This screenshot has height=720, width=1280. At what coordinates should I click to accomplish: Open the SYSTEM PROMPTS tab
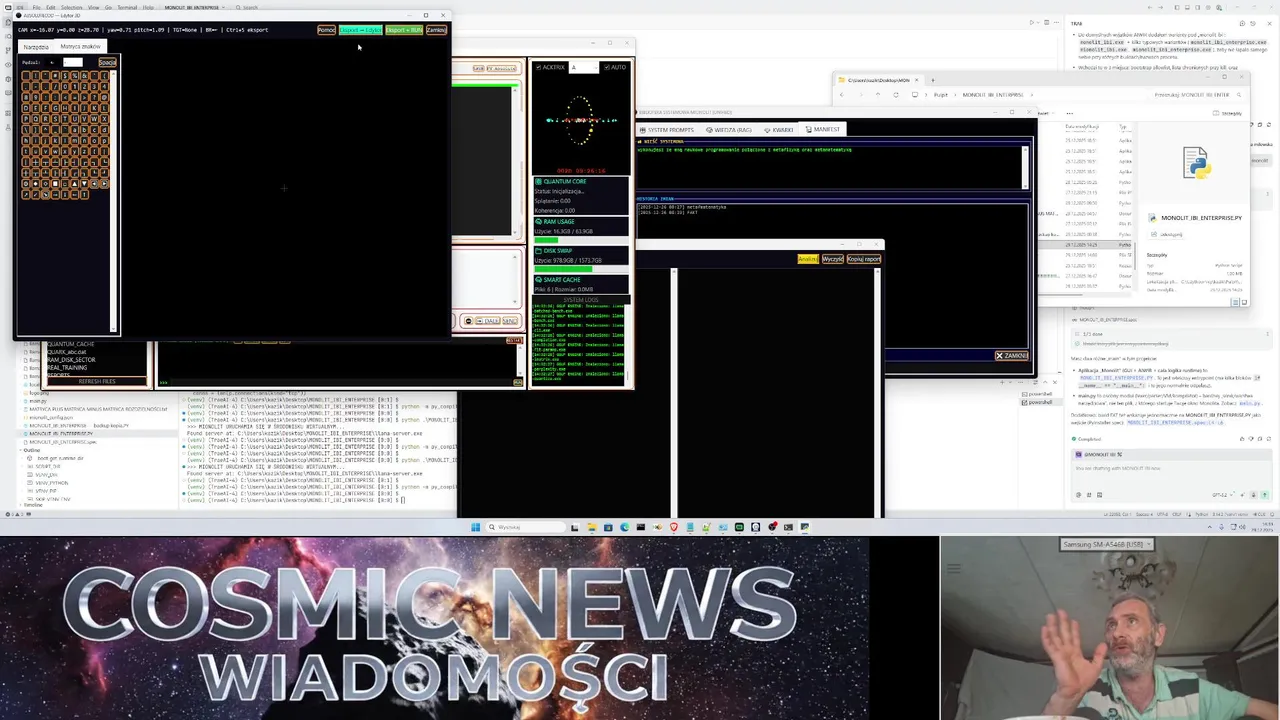pyautogui.click(x=667, y=129)
